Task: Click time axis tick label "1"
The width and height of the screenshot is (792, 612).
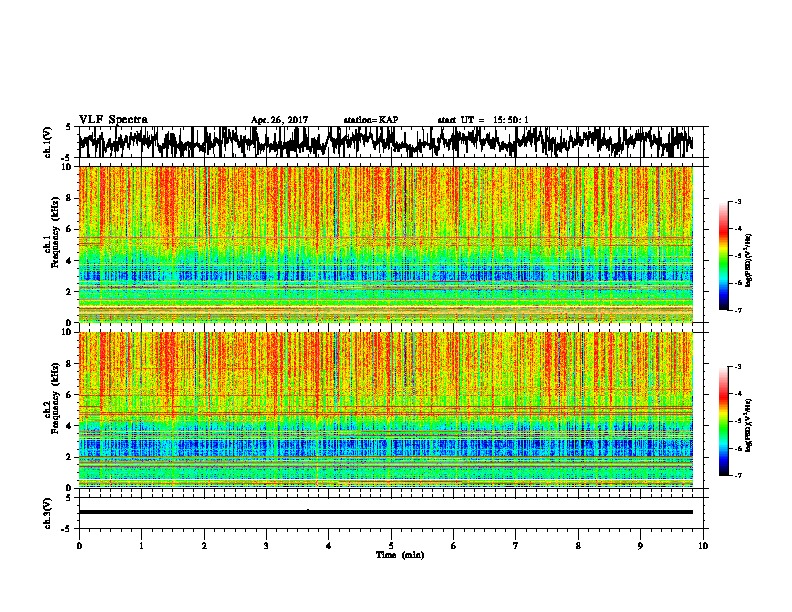Action: [x=141, y=546]
